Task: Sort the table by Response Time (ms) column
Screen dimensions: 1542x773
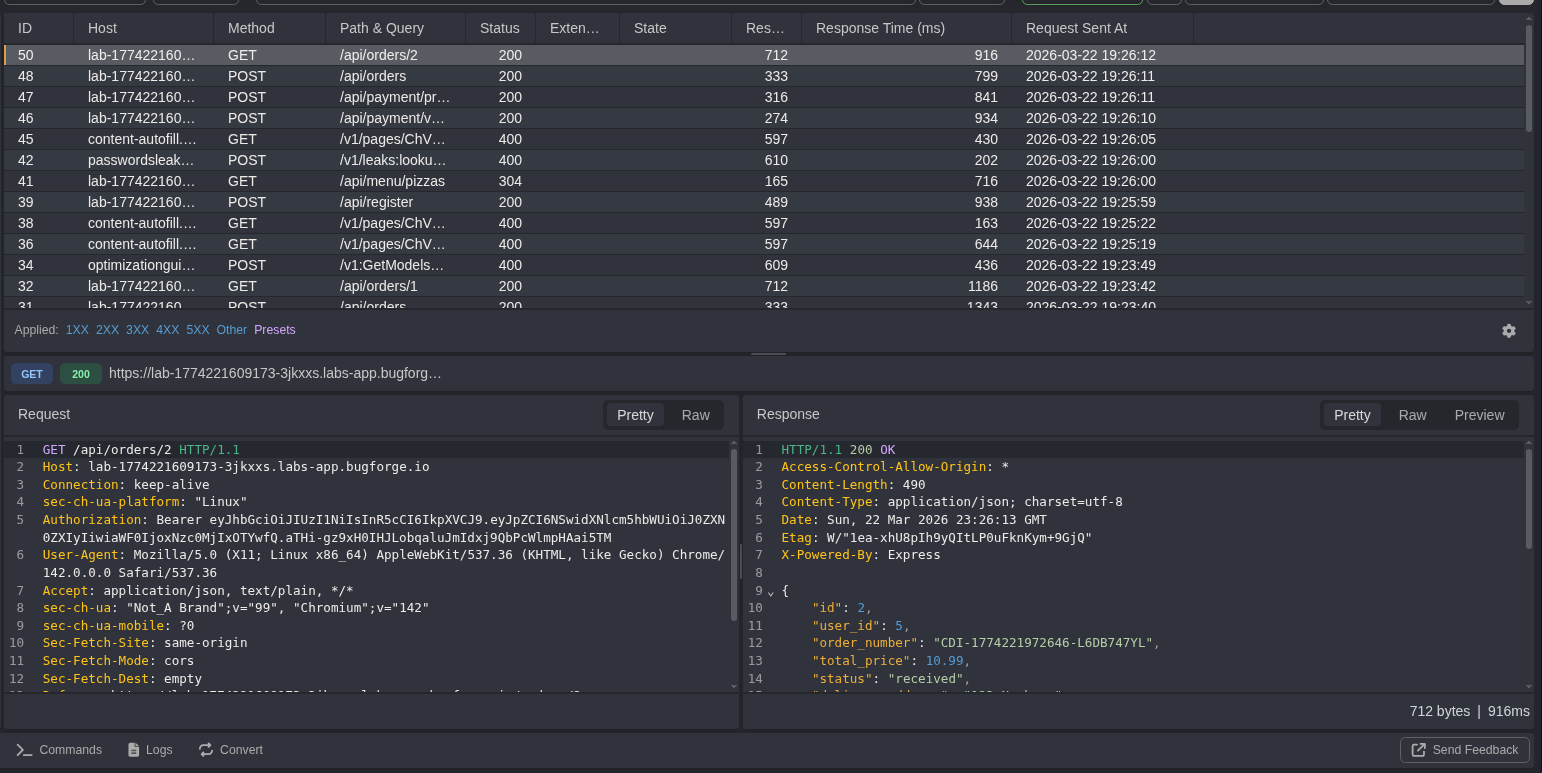Action: [x=880, y=28]
